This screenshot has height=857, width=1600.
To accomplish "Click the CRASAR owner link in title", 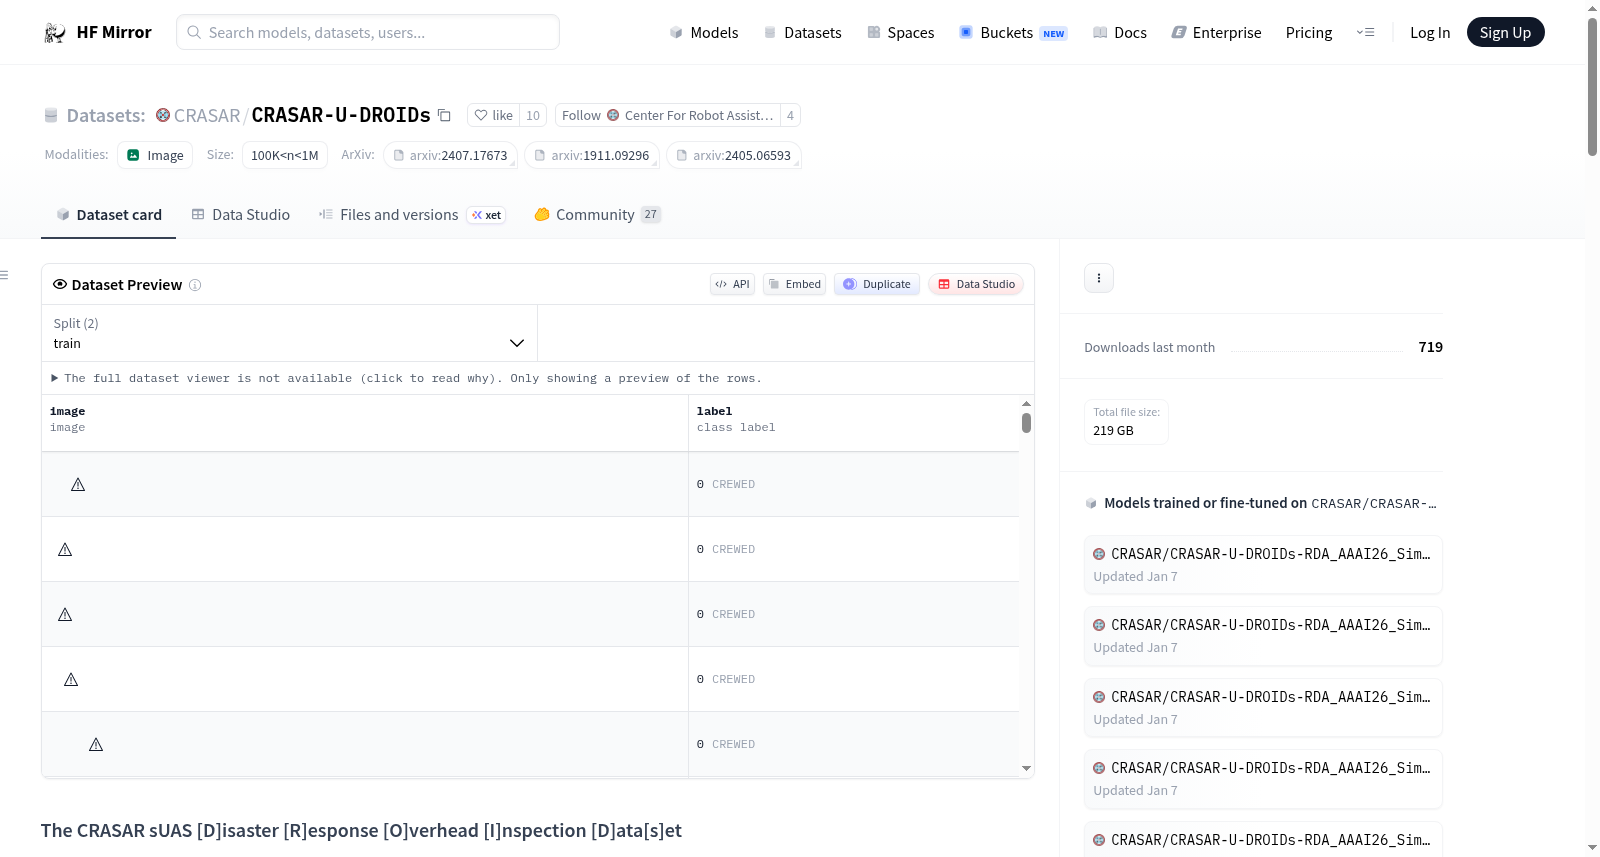I will pos(207,115).
